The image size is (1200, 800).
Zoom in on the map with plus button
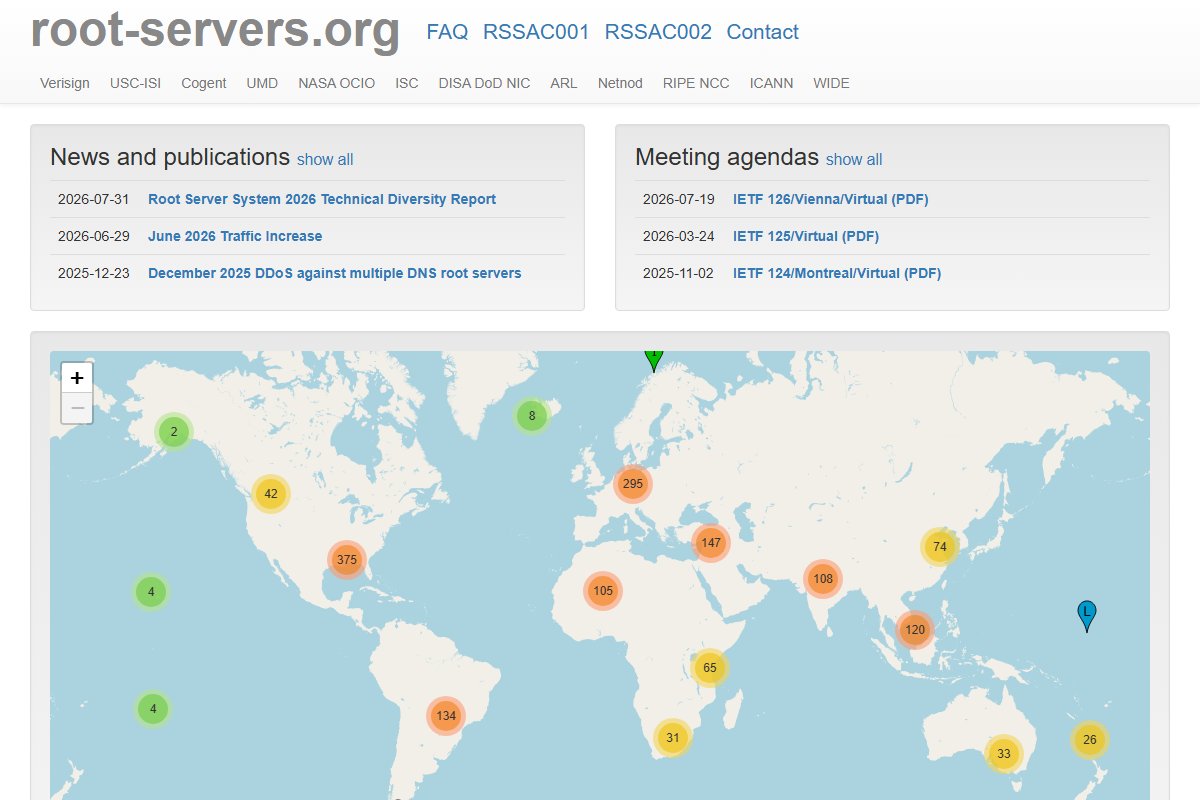[x=77, y=377]
